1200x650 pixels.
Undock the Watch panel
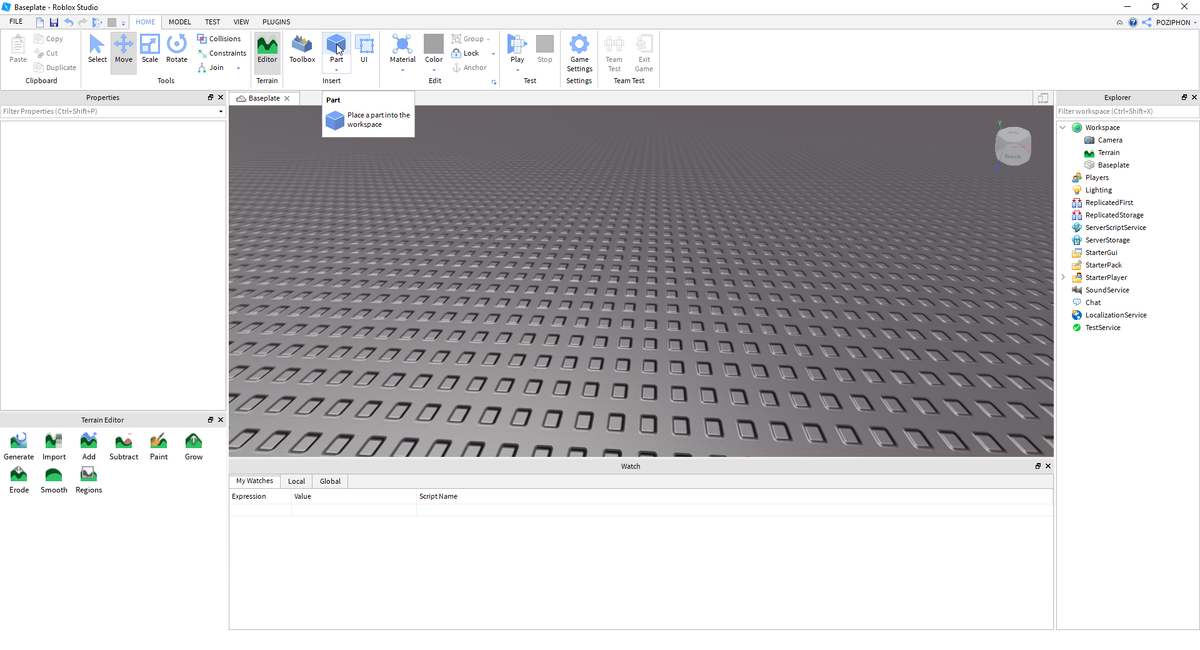tap(1038, 466)
